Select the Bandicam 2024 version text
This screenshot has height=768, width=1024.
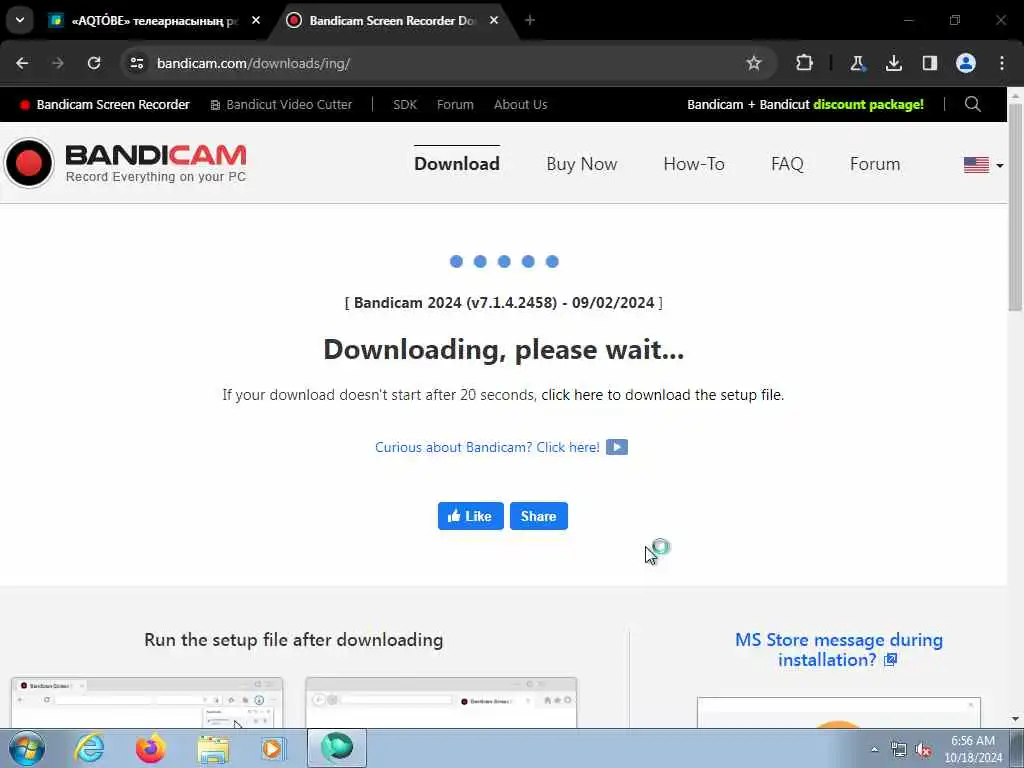504,303
